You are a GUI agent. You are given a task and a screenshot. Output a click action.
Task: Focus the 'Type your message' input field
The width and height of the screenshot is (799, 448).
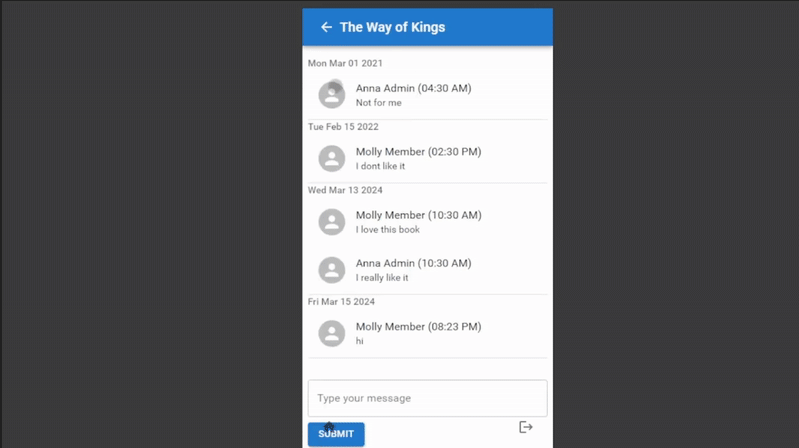[427, 398]
